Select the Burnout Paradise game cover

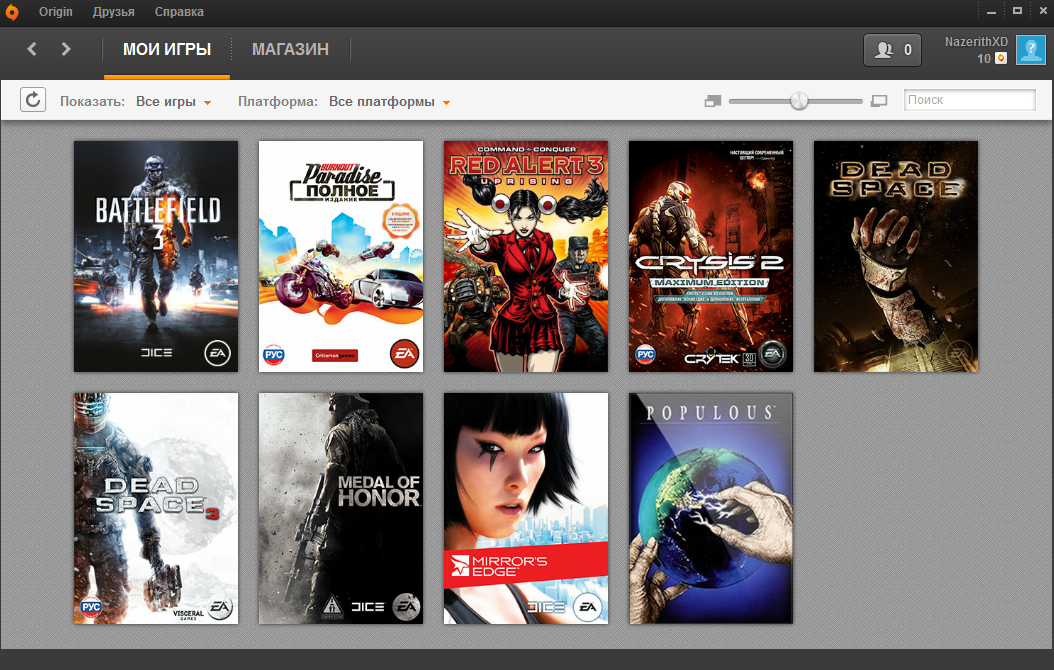[x=341, y=256]
